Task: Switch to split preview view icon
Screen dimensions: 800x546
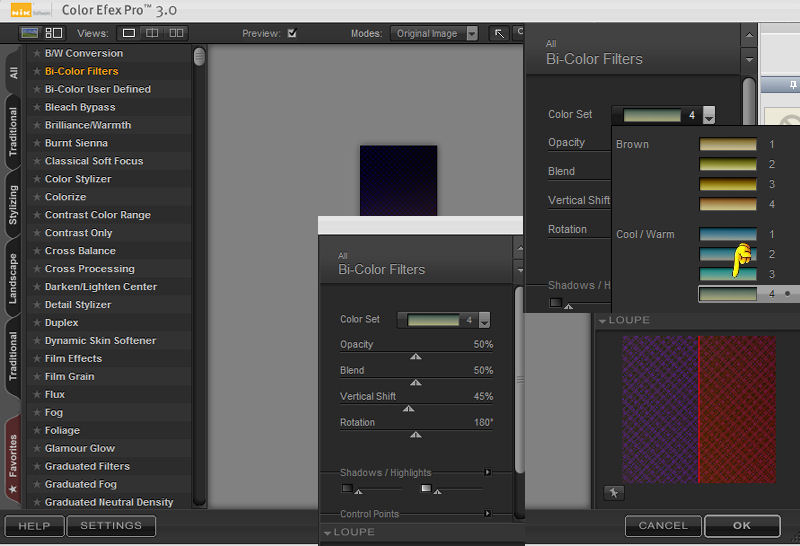Action: pos(151,33)
